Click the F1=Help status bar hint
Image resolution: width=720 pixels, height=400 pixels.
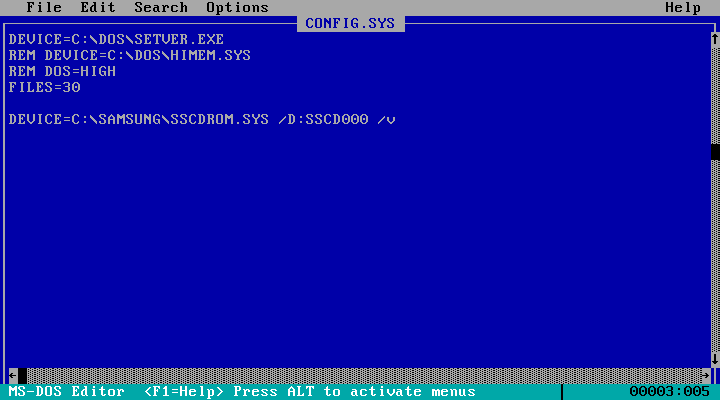point(184,392)
